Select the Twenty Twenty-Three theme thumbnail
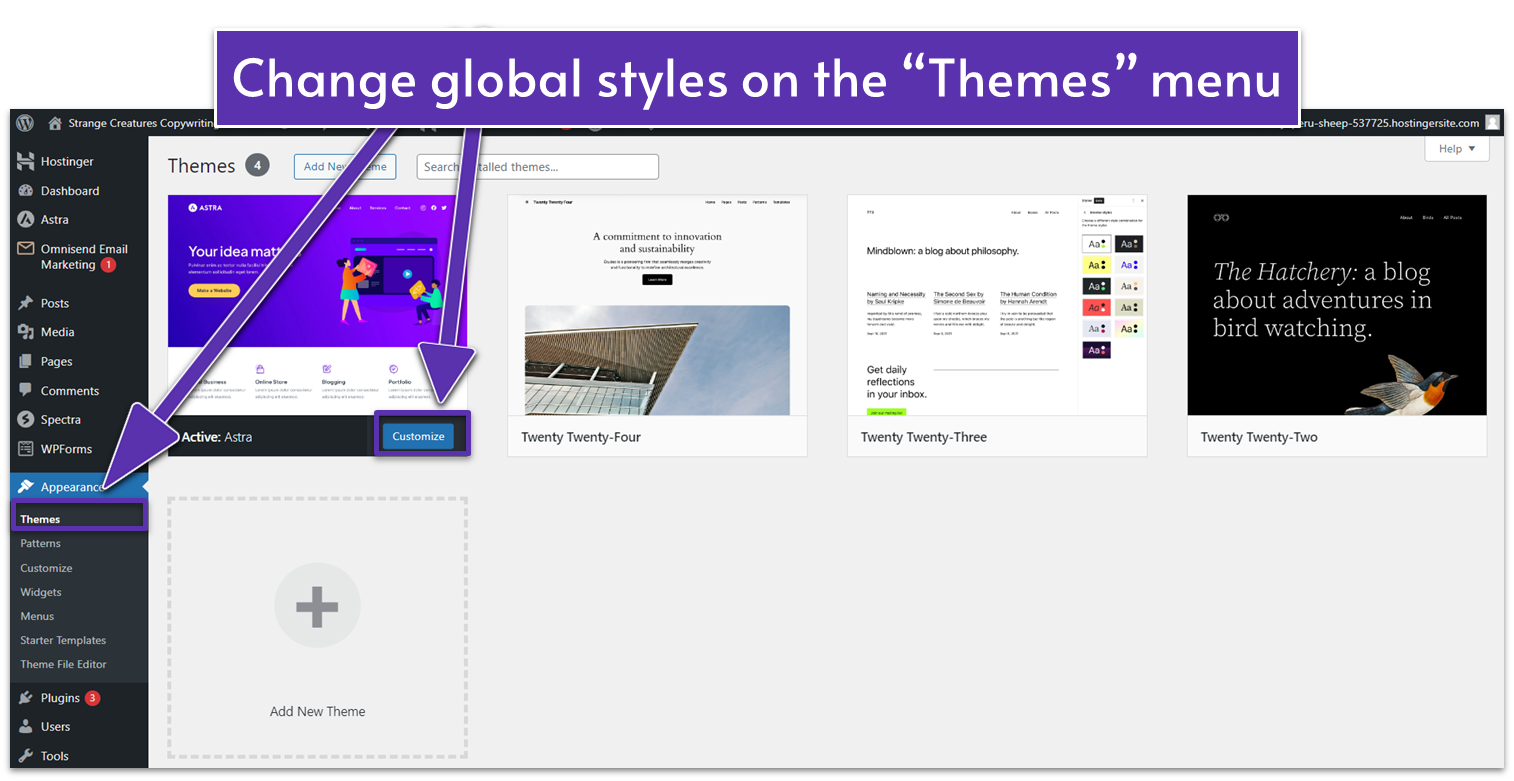The height and width of the screenshot is (781, 1514). point(997,305)
